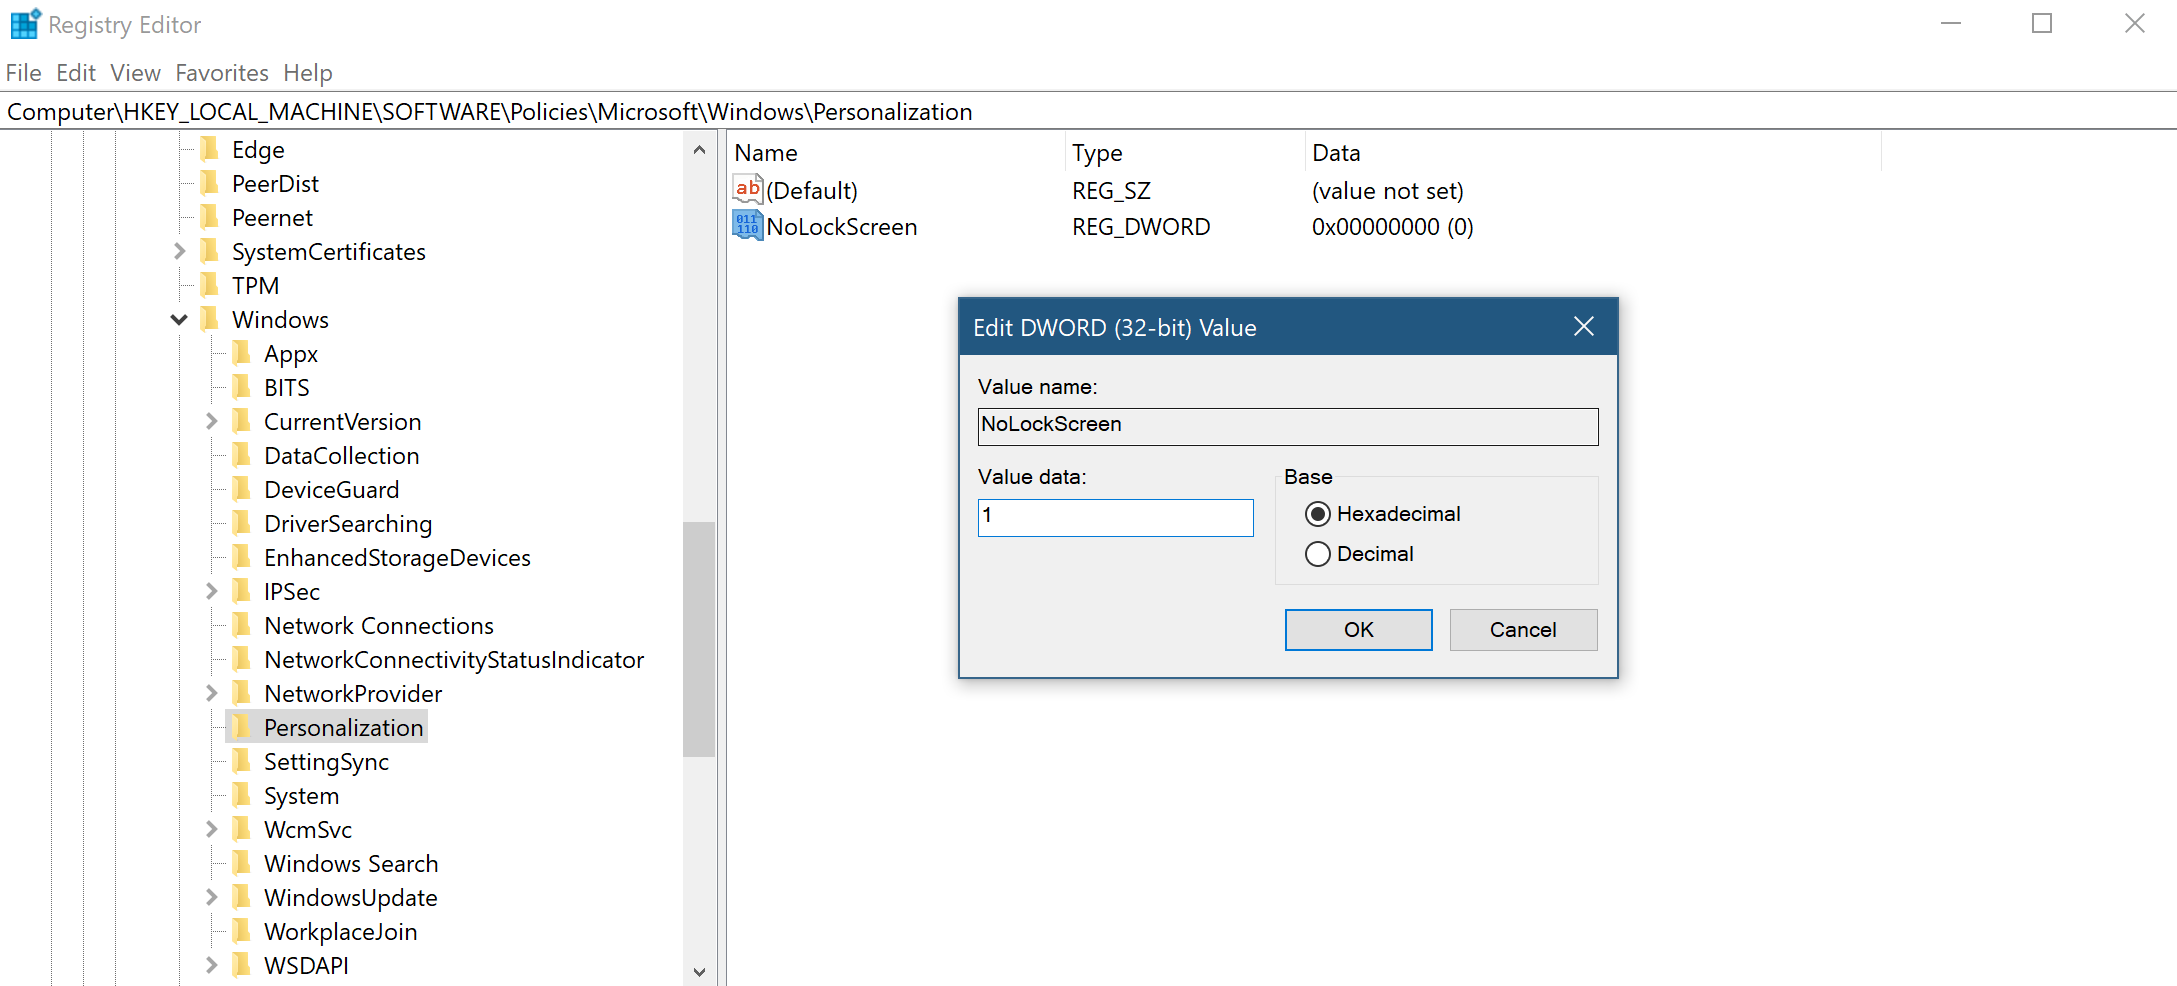Click the NetworkProvider folder icon

pos(242,694)
